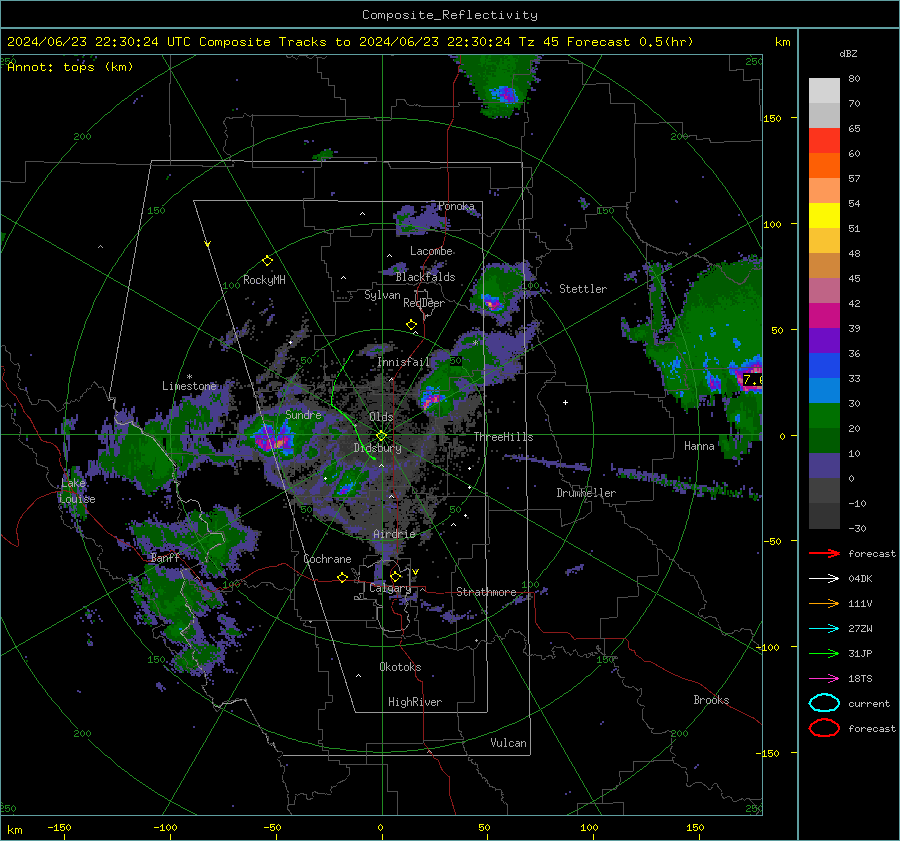This screenshot has height=841, width=900.
Task: Click the Sundre city label
Action: point(303,415)
